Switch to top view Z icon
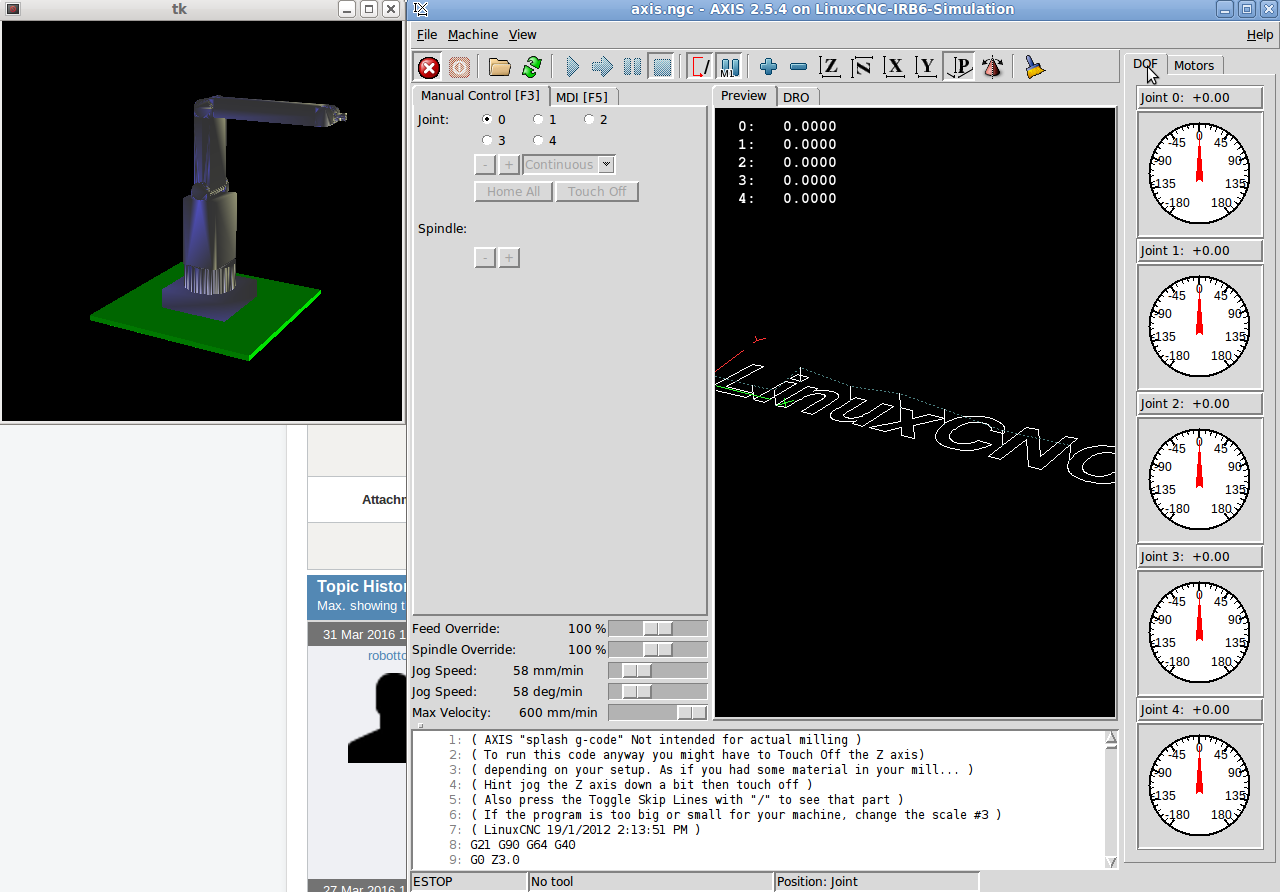 829,67
